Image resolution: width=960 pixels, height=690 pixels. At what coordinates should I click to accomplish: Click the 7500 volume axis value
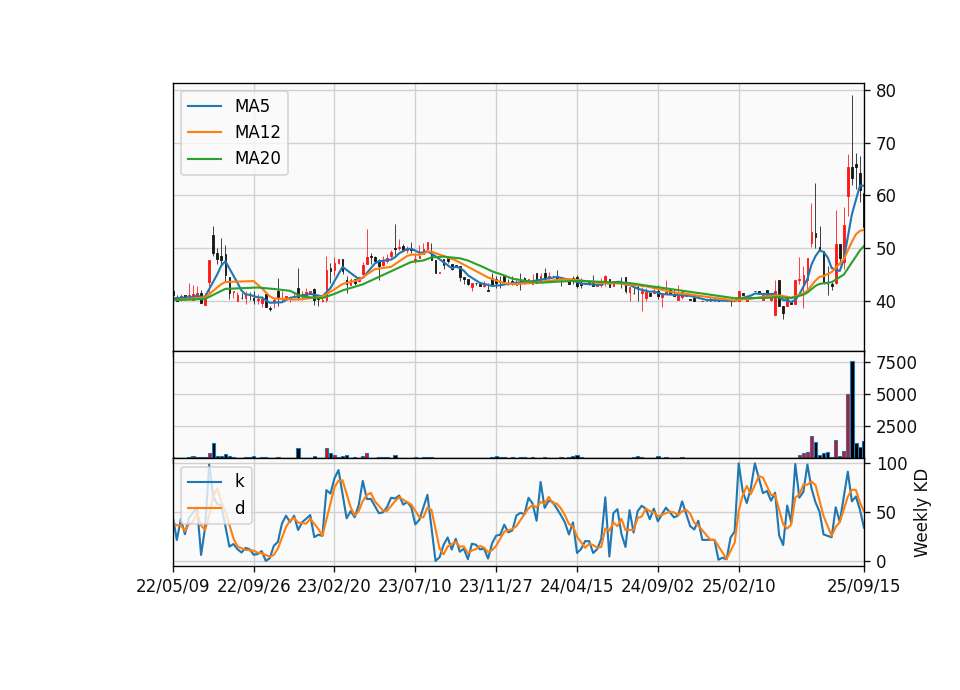[896, 363]
